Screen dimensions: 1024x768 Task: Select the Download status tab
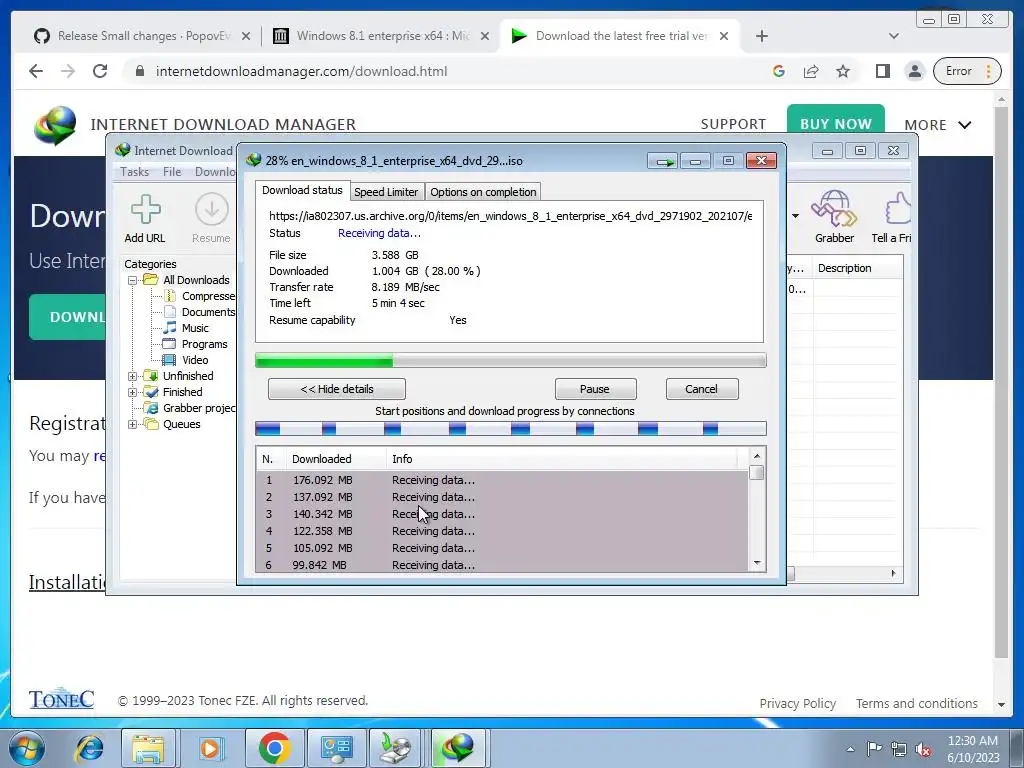[302, 190]
